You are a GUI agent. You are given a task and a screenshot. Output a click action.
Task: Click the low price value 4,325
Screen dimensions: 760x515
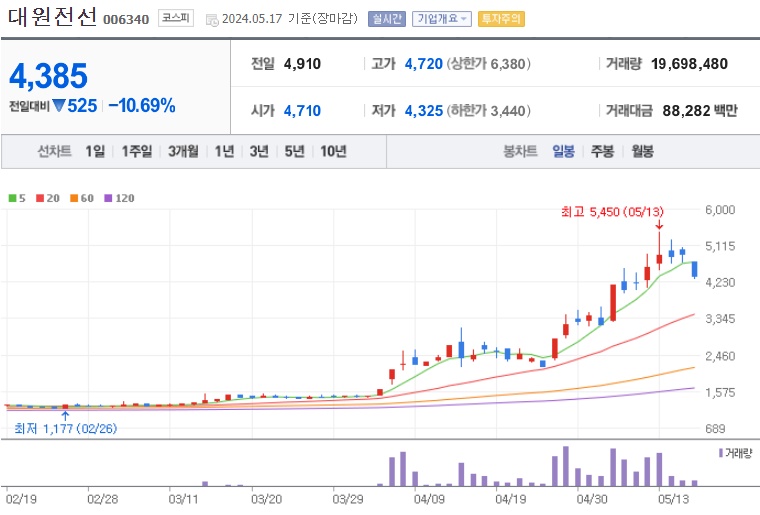(x=424, y=111)
